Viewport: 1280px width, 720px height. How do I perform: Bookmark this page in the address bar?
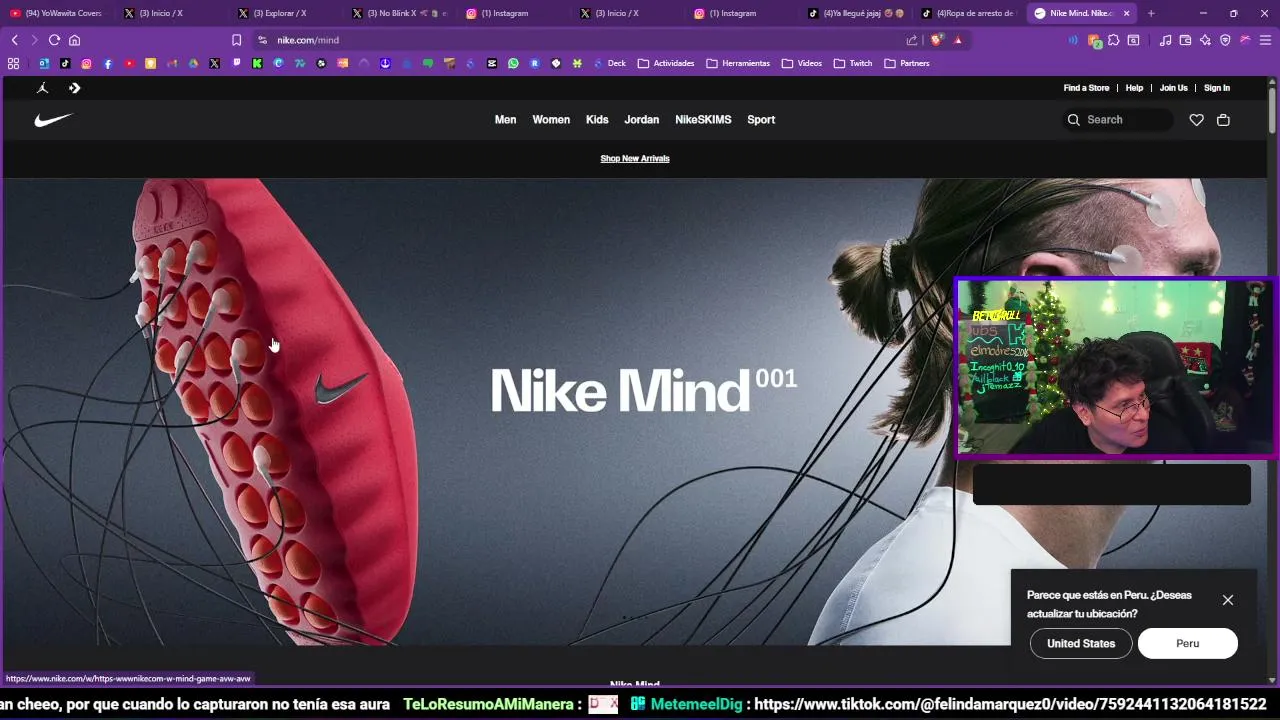[236, 40]
